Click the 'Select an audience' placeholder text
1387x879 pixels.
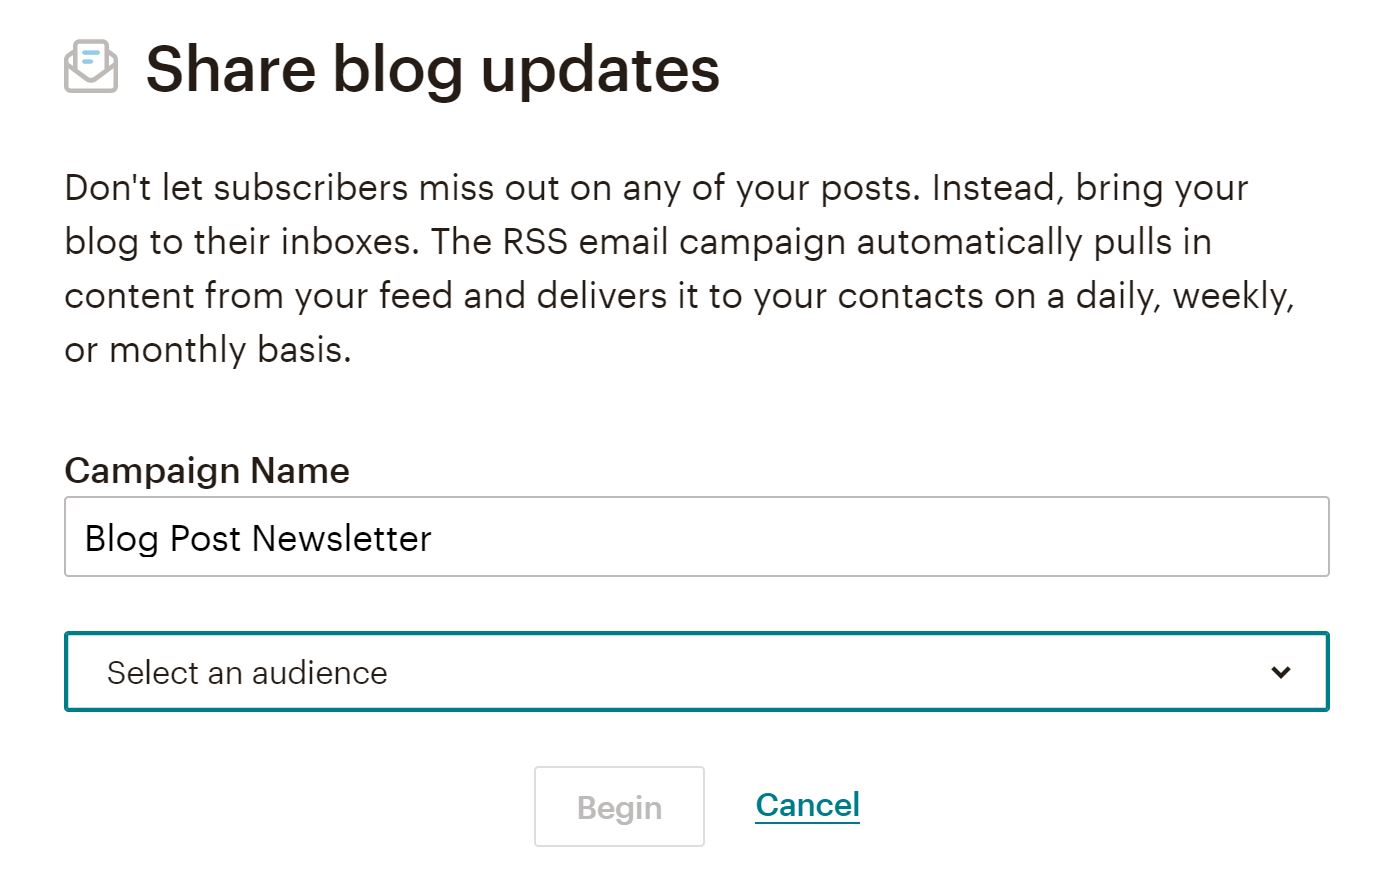(247, 673)
